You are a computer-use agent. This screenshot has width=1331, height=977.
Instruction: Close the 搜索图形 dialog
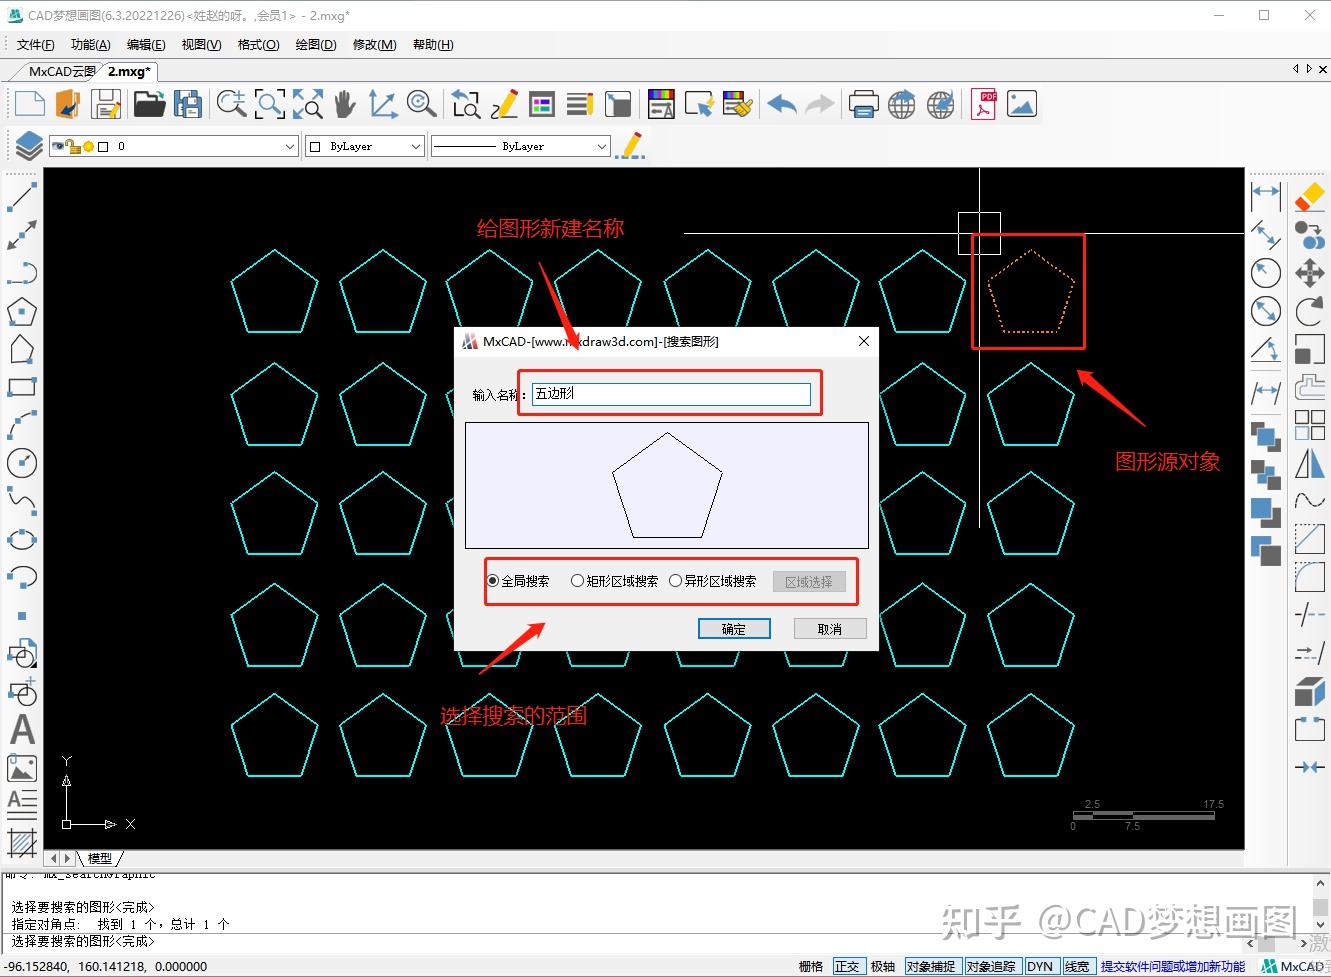[x=864, y=341]
